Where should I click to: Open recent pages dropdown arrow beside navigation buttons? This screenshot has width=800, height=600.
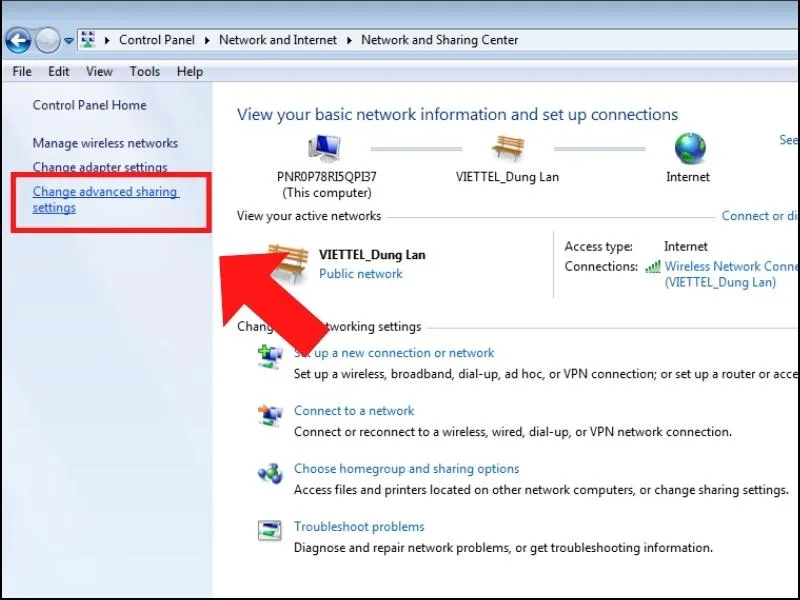(x=69, y=41)
